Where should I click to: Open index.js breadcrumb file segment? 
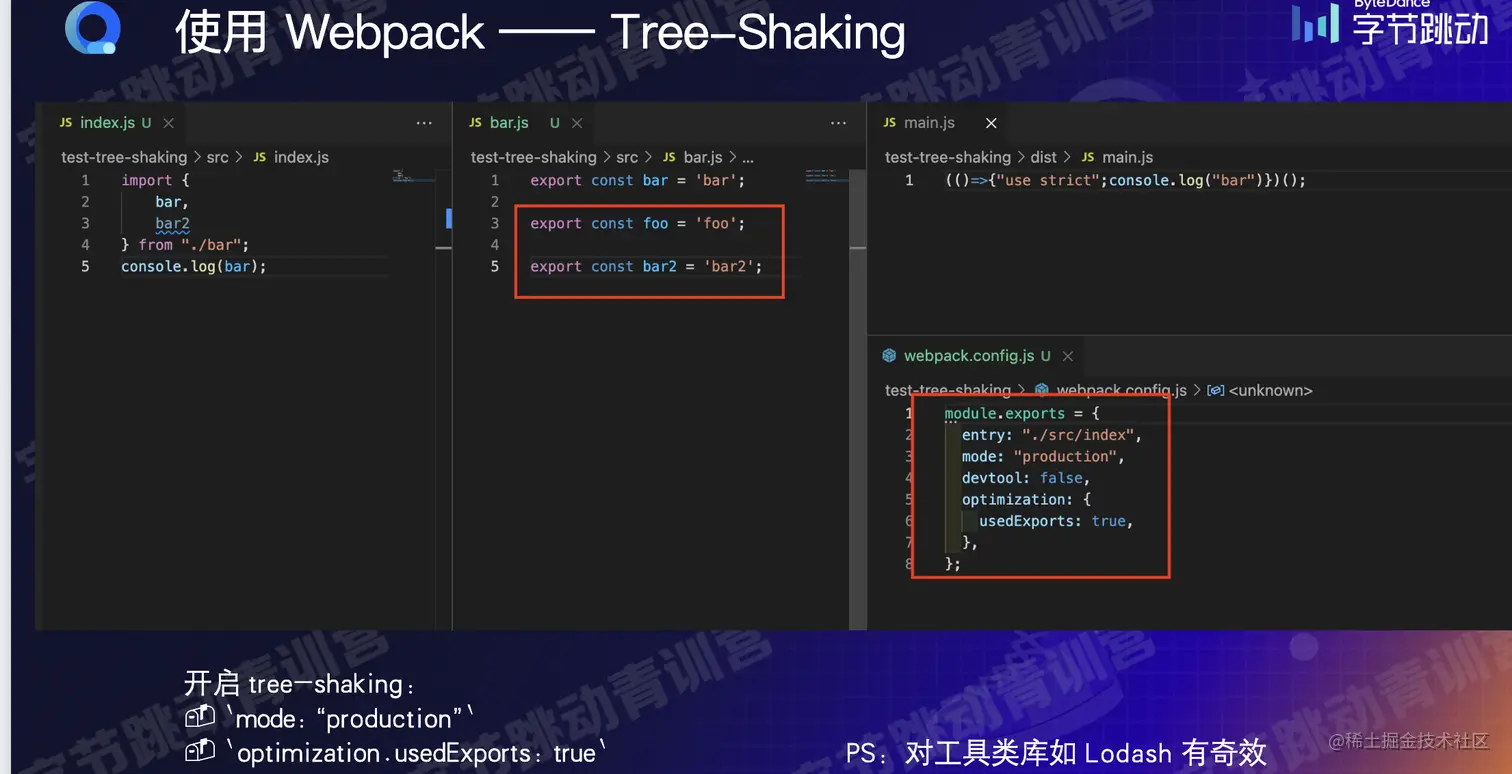coord(301,157)
